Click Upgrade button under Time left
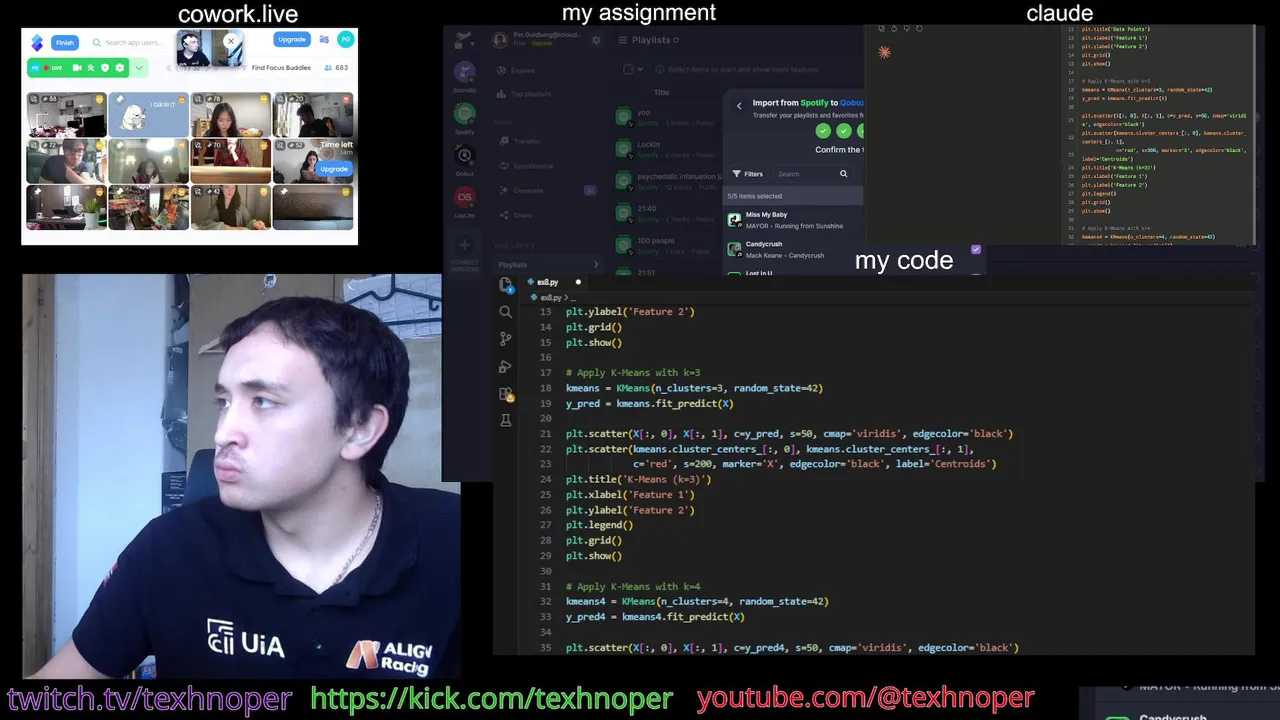 [x=334, y=169]
